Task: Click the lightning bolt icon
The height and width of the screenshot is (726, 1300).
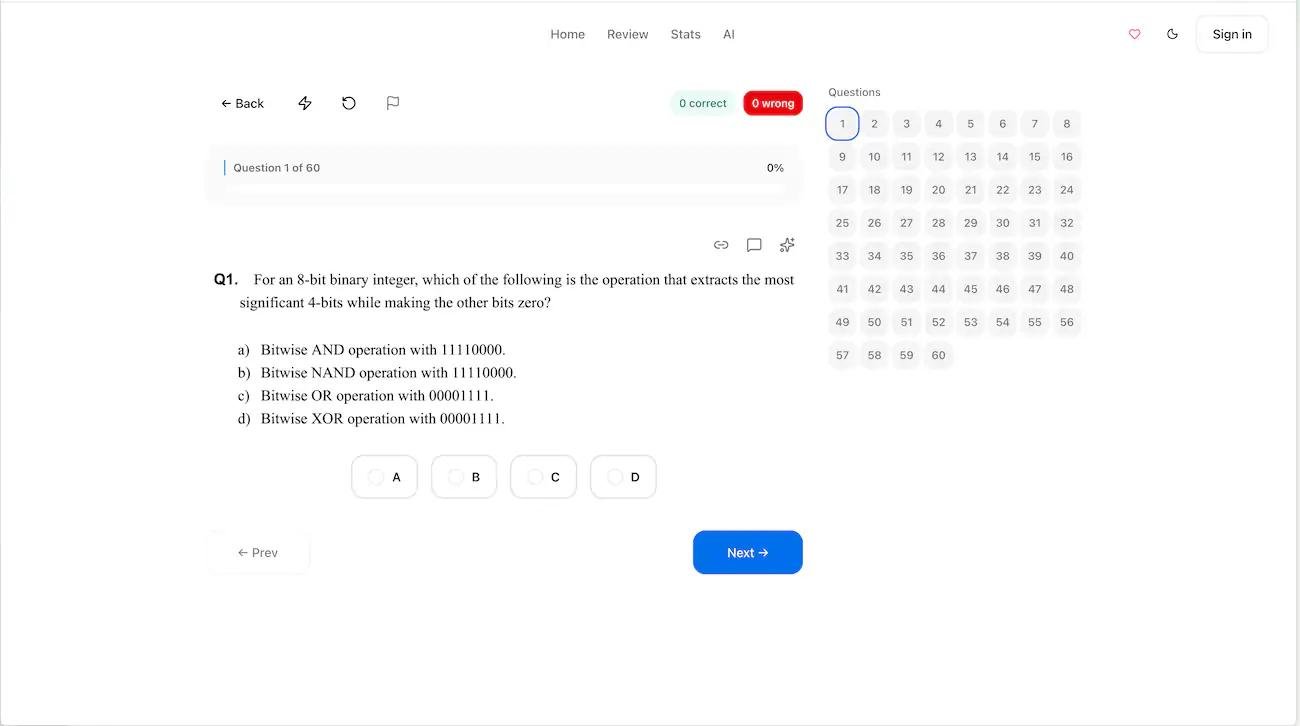Action: [305, 103]
